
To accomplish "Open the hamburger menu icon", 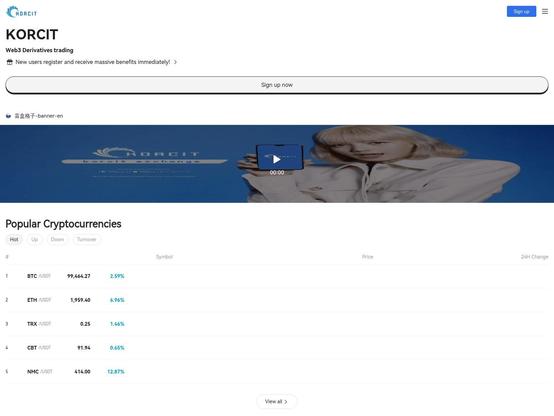I will click(545, 12).
